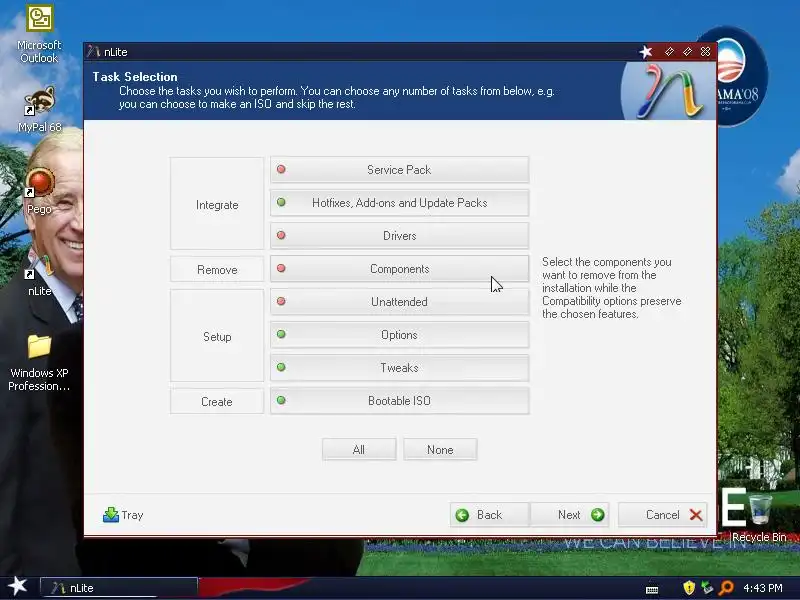Click the magnifier tray icon
800x600 pixels.
point(726,588)
